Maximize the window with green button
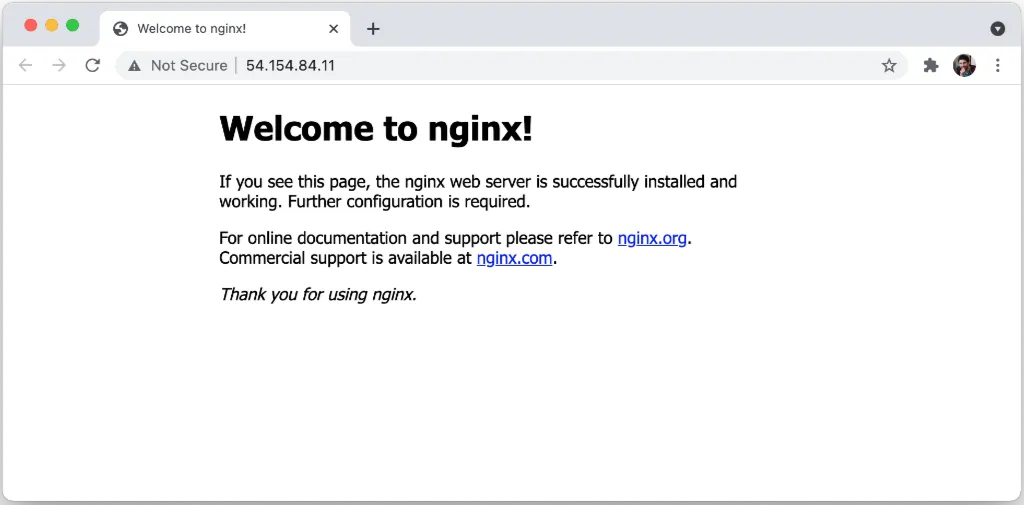This screenshot has width=1024, height=505. coord(72,25)
